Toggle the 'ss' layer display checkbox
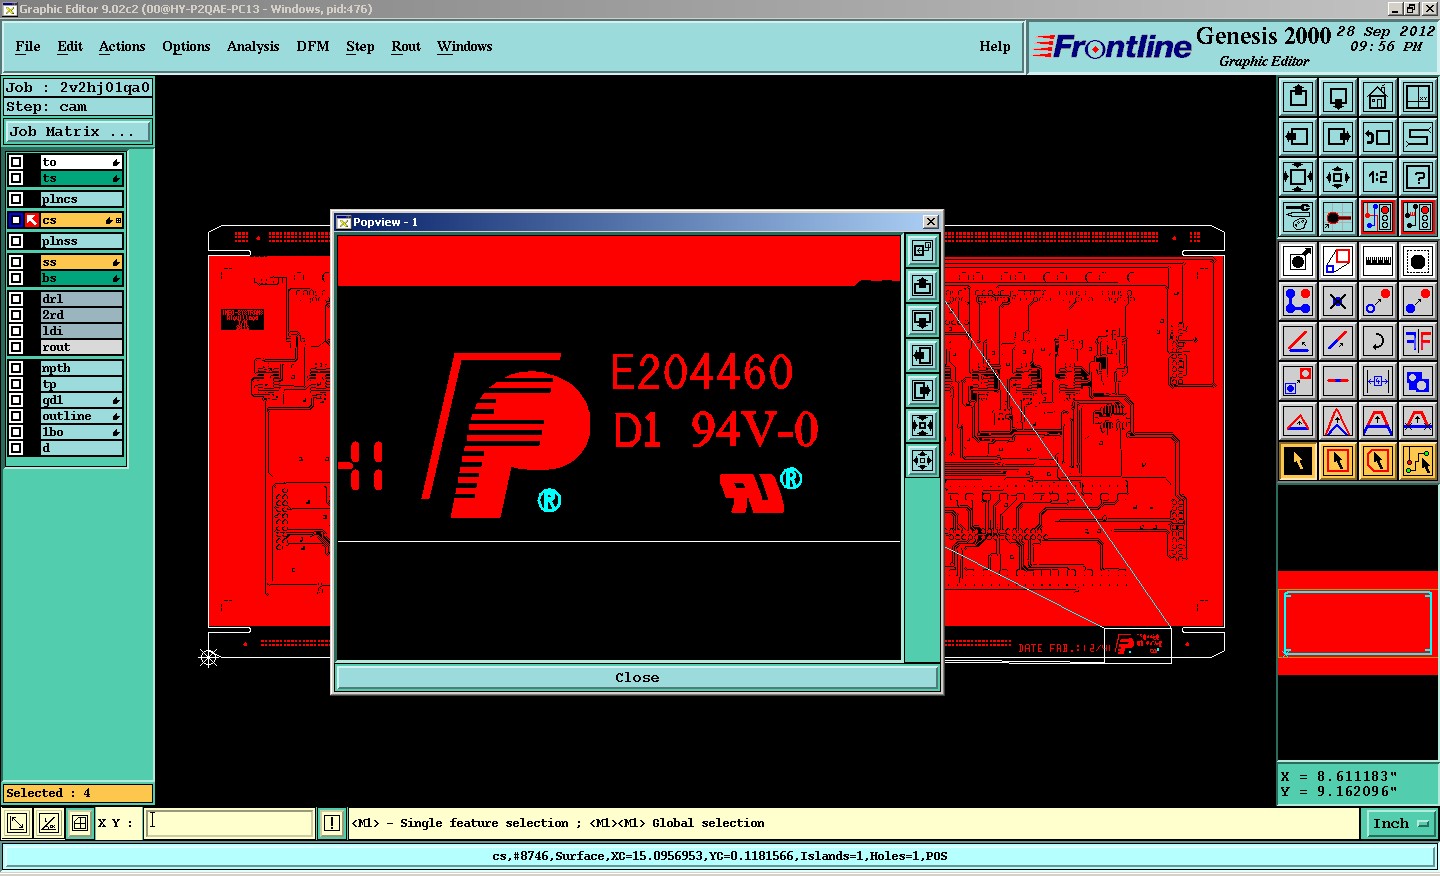 tap(16, 262)
